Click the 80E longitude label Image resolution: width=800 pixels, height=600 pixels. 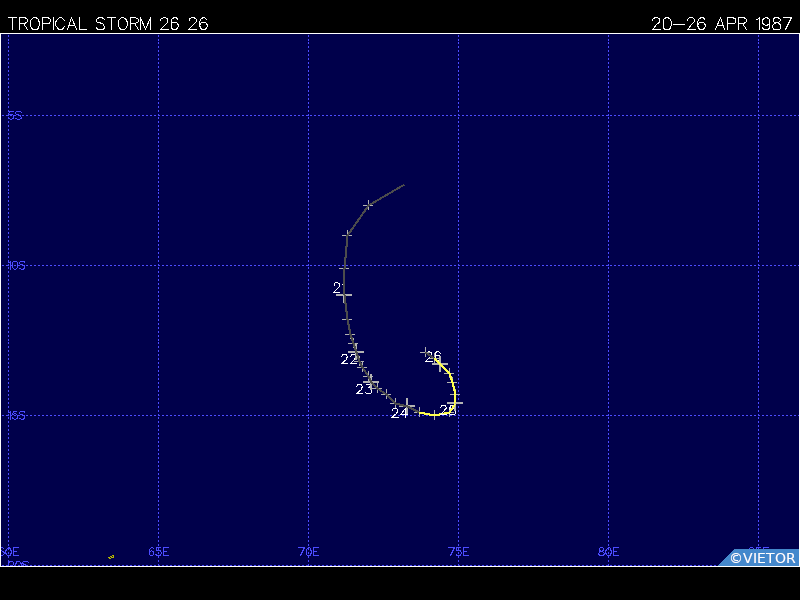point(608,552)
